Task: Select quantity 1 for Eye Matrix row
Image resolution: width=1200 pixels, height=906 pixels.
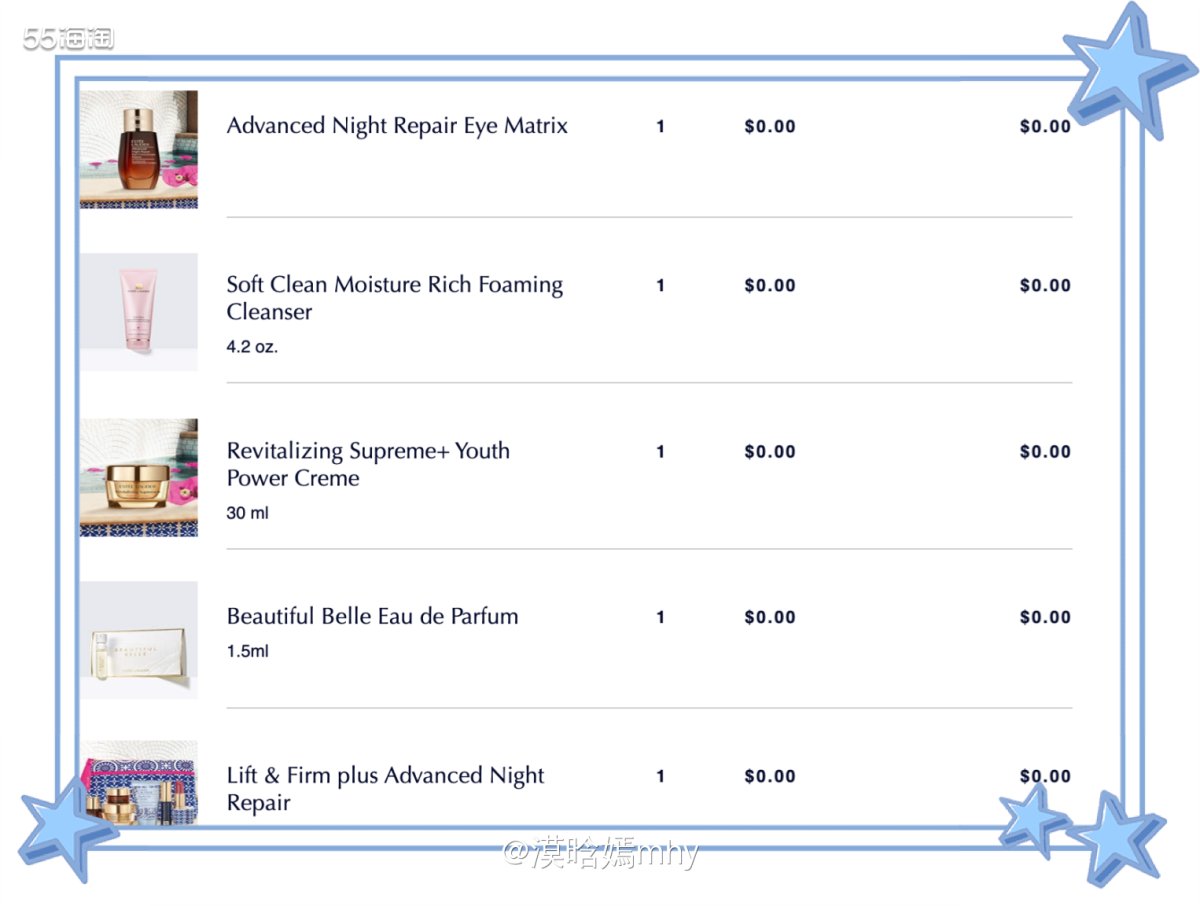Action: coord(660,127)
